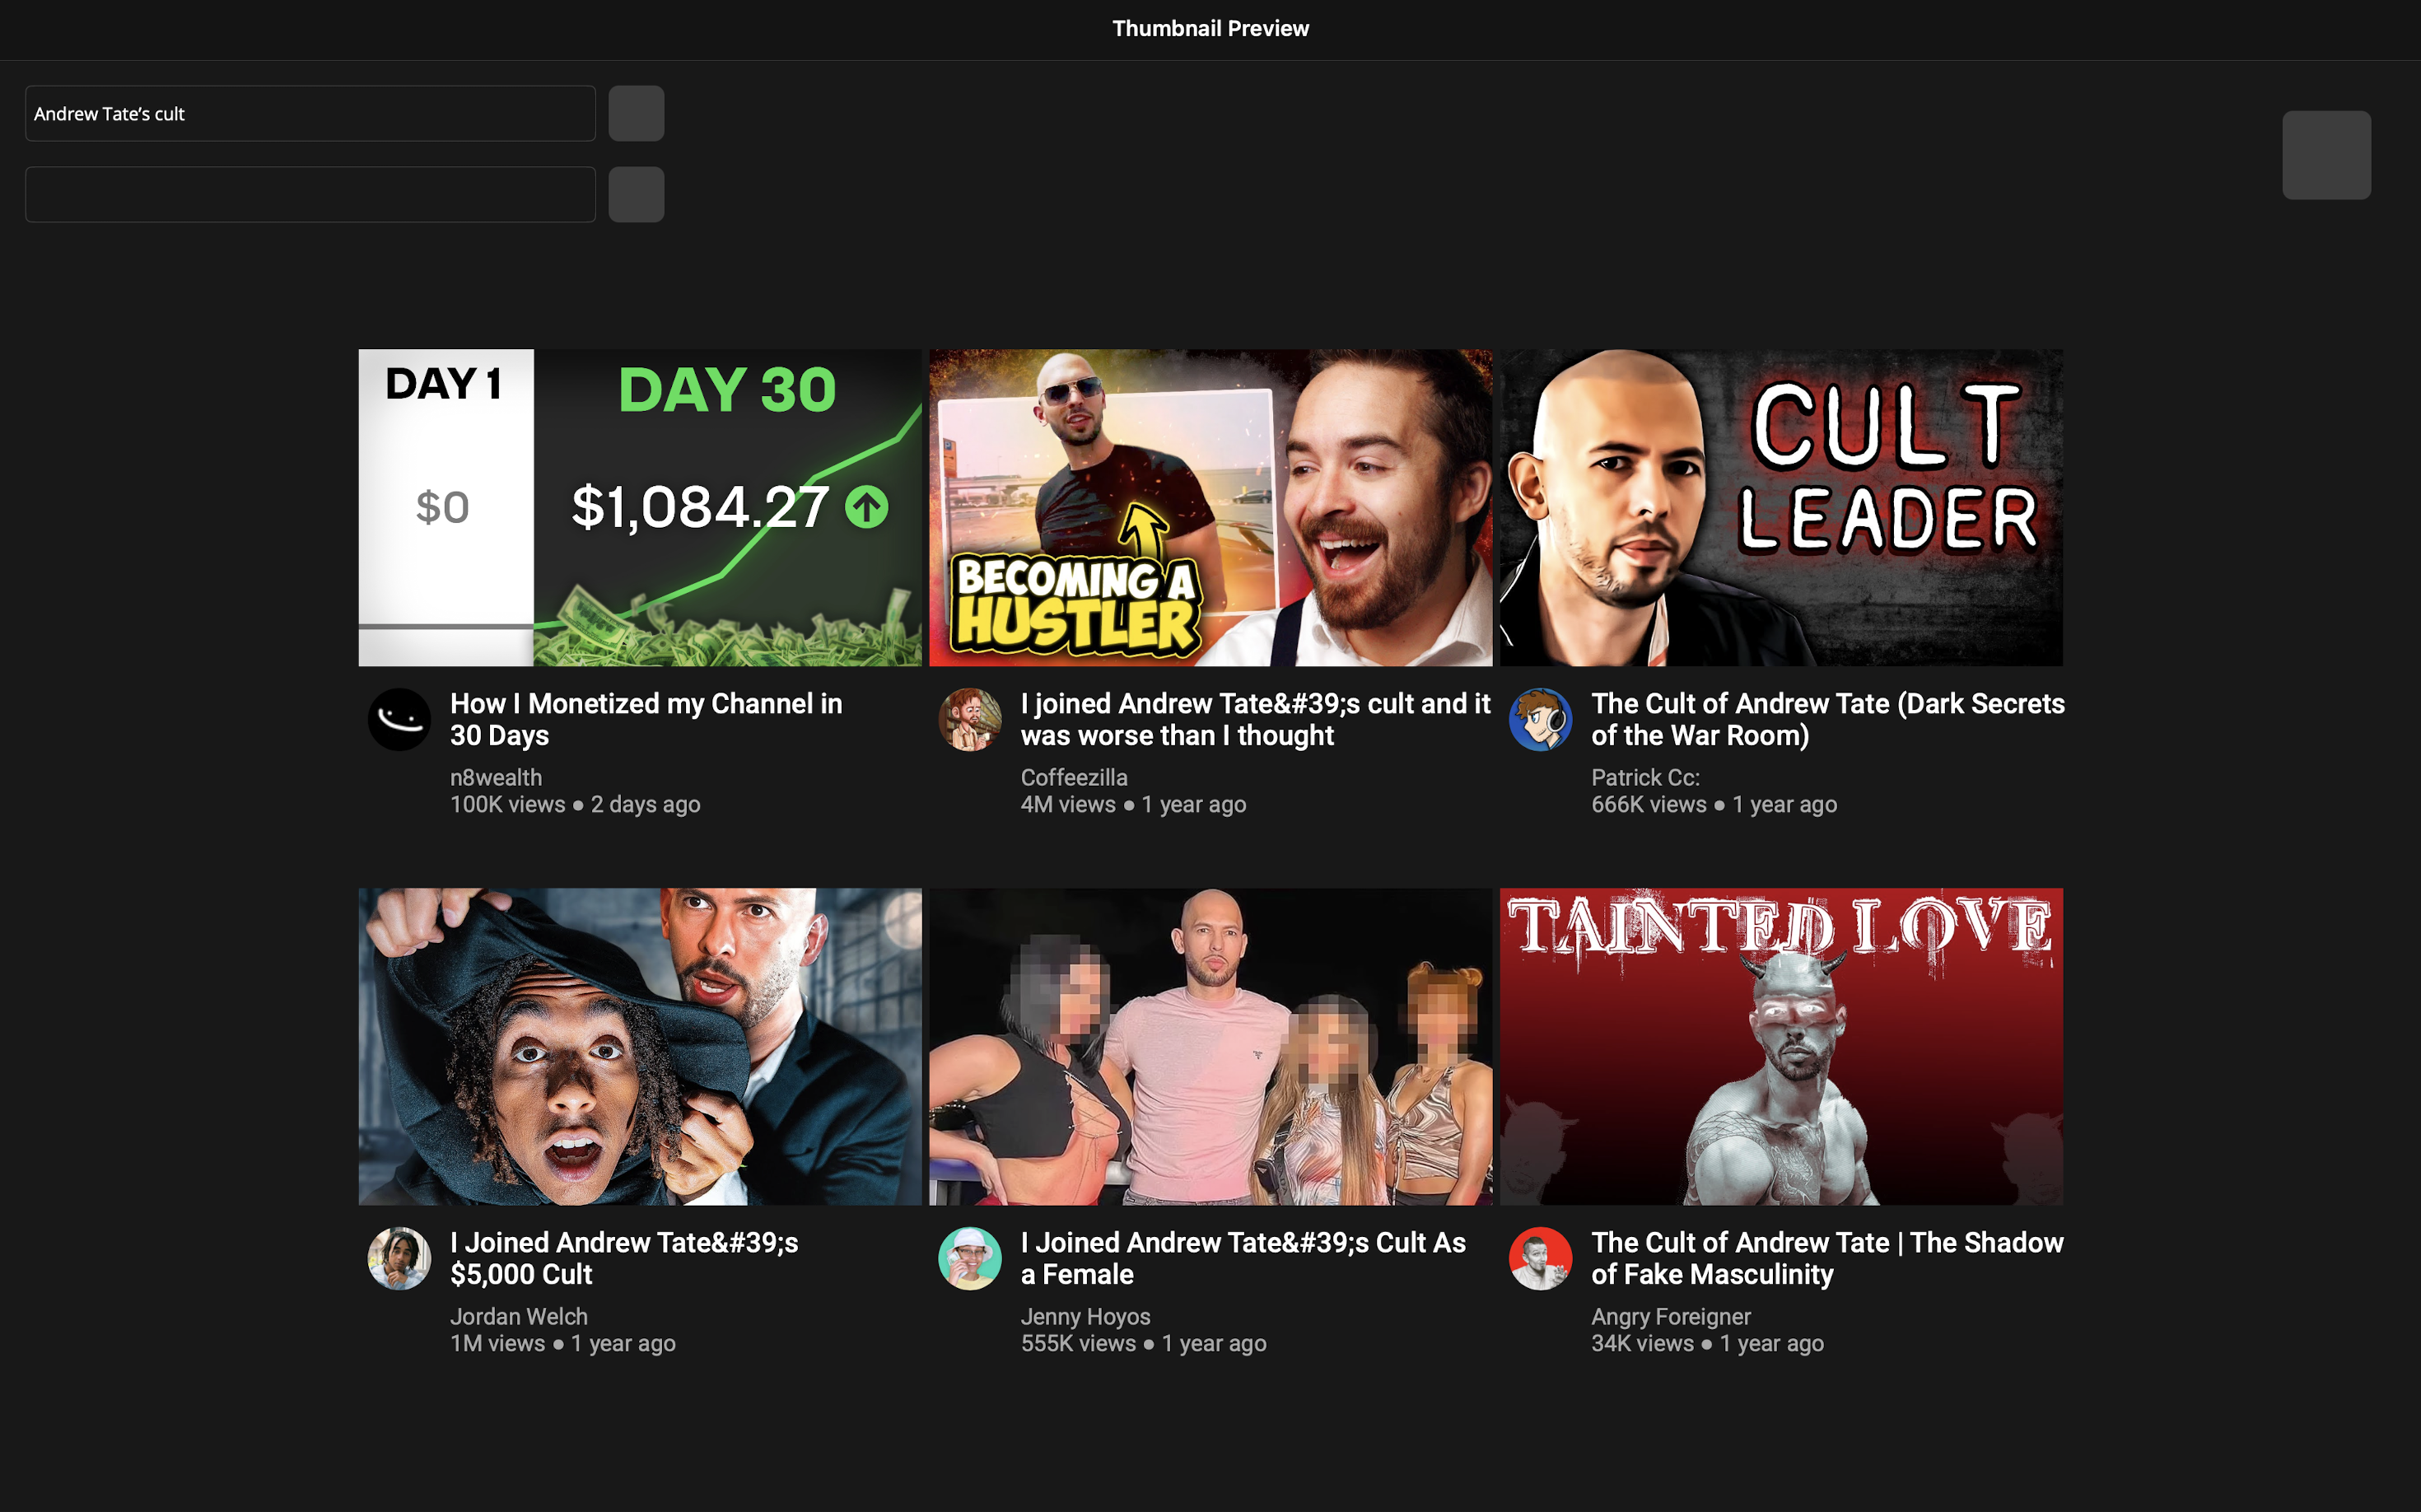Image resolution: width=2421 pixels, height=1512 pixels.
Task: Open the DAY 1 / DAY 30 thumbnail
Action: click(640, 507)
